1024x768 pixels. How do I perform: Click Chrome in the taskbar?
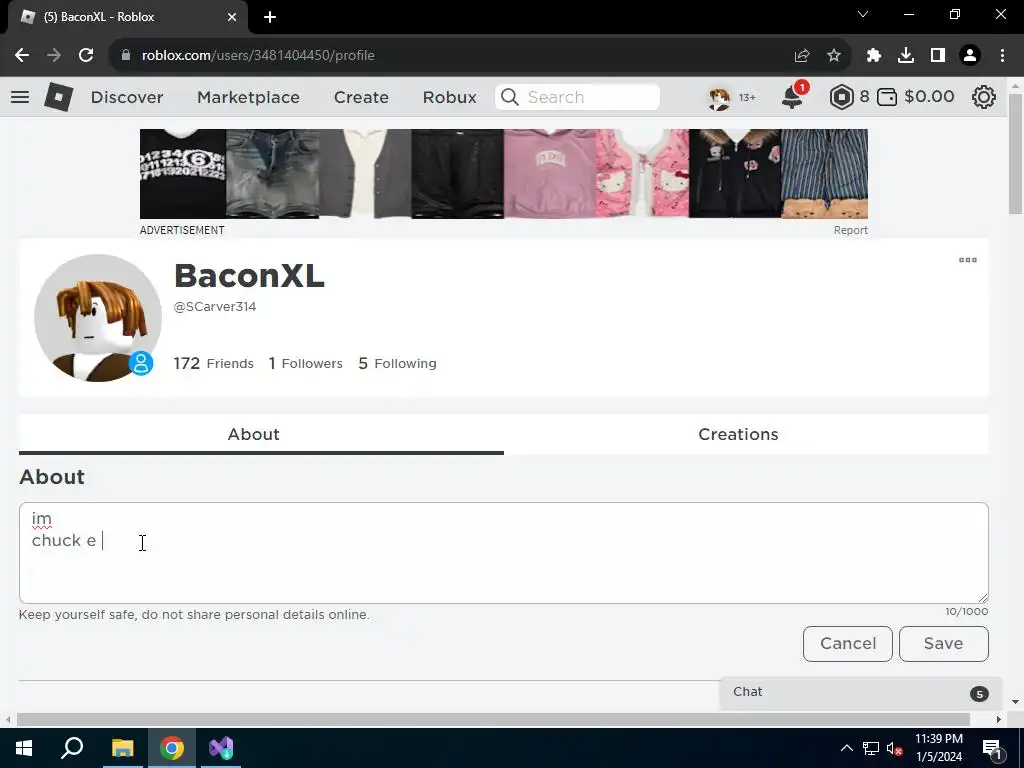point(172,748)
